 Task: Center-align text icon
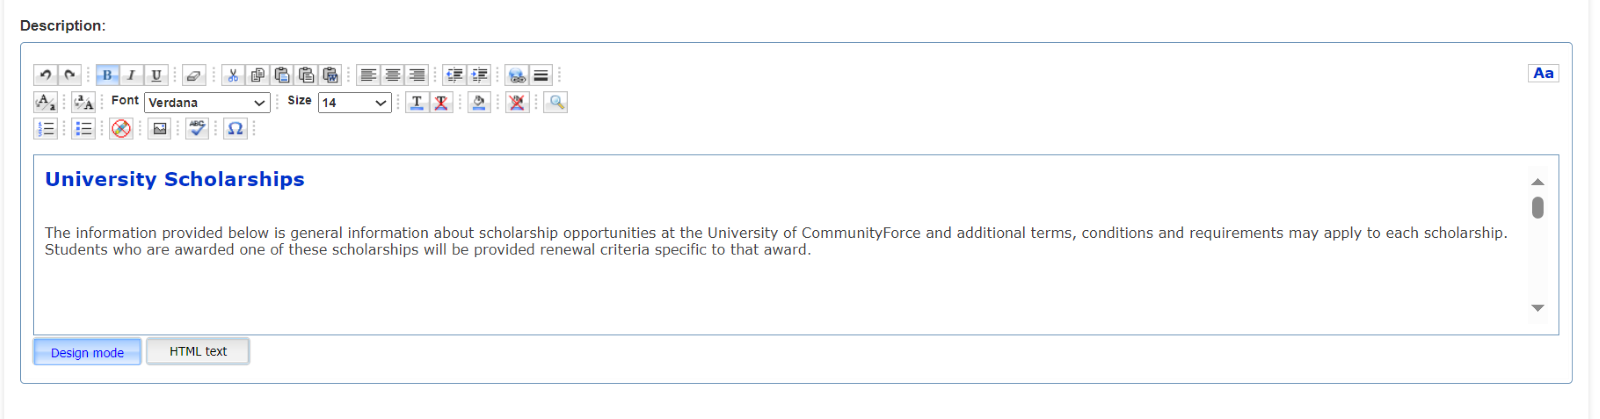coord(393,75)
